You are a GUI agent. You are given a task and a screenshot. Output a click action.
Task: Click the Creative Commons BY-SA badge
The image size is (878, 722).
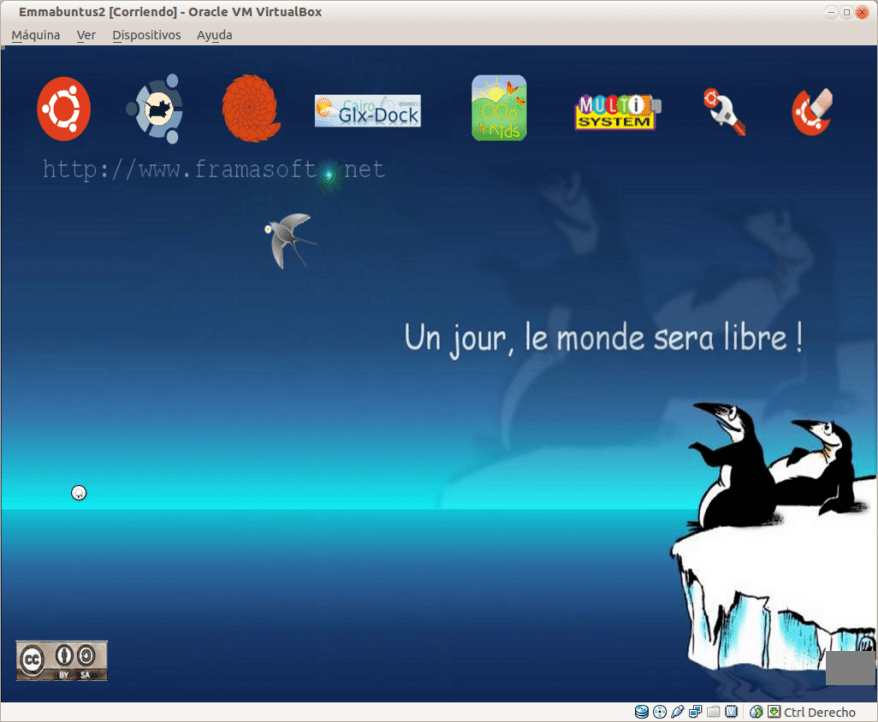(x=61, y=661)
